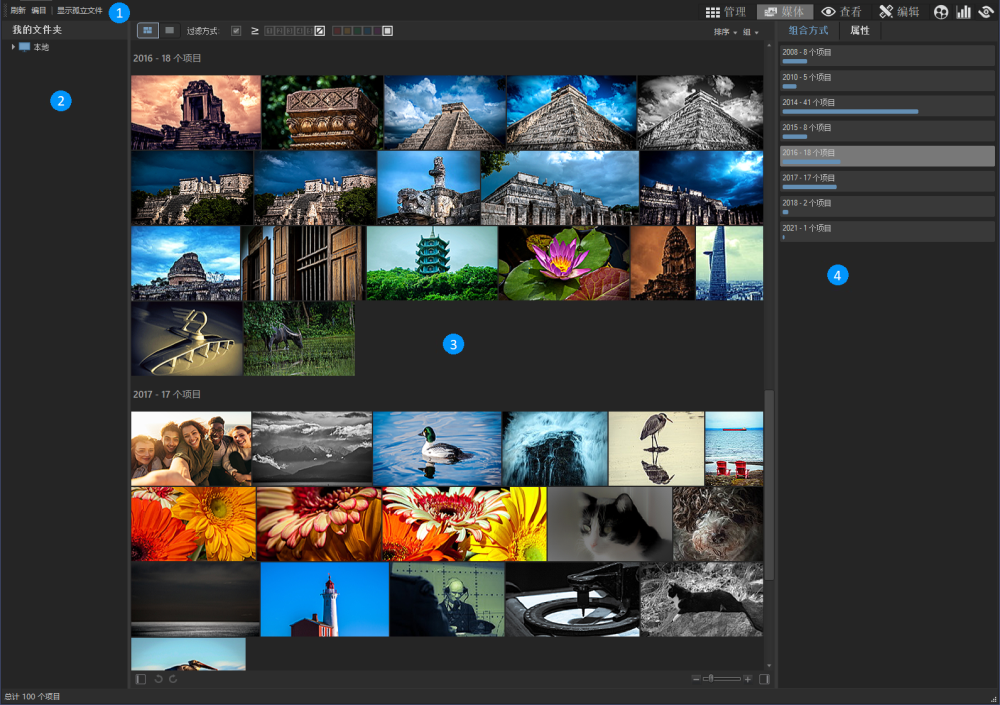The width and height of the screenshot is (1000, 705).
Task: Open 查看 (View) mode
Action: [841, 12]
